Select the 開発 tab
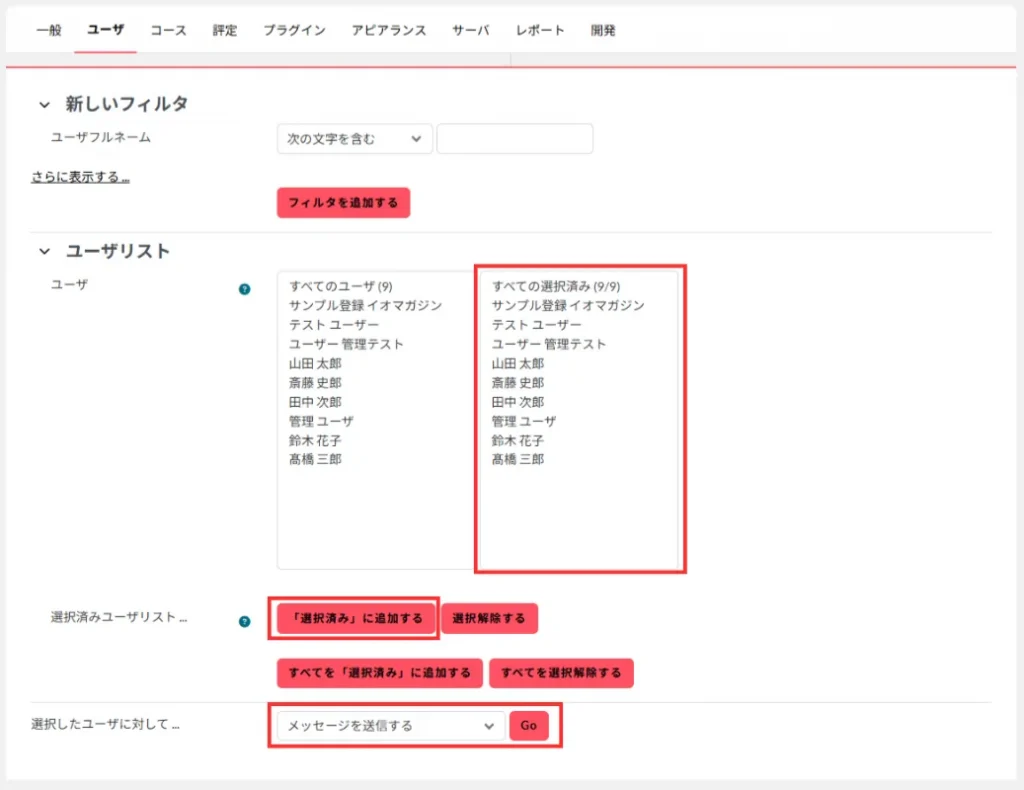Viewport: 1024px width, 790px height. coord(603,30)
